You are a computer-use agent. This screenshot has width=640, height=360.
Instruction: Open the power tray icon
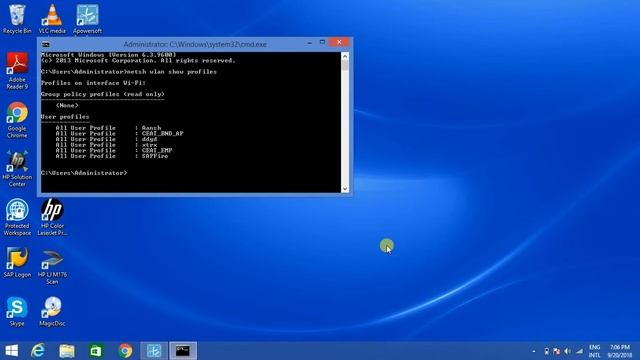(x=547, y=351)
